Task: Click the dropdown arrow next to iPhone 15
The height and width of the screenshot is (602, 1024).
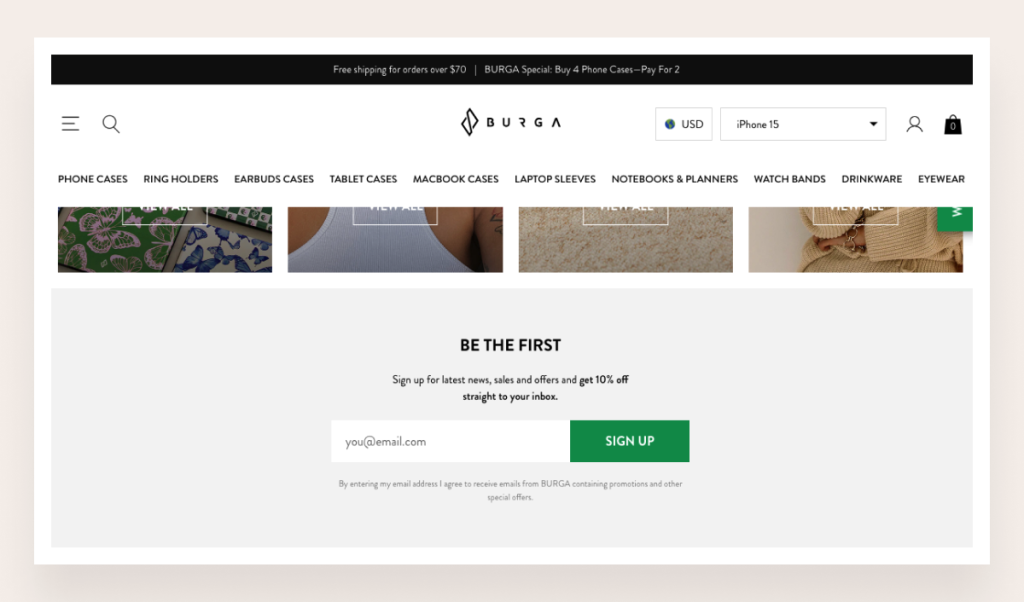Action: pos(873,124)
